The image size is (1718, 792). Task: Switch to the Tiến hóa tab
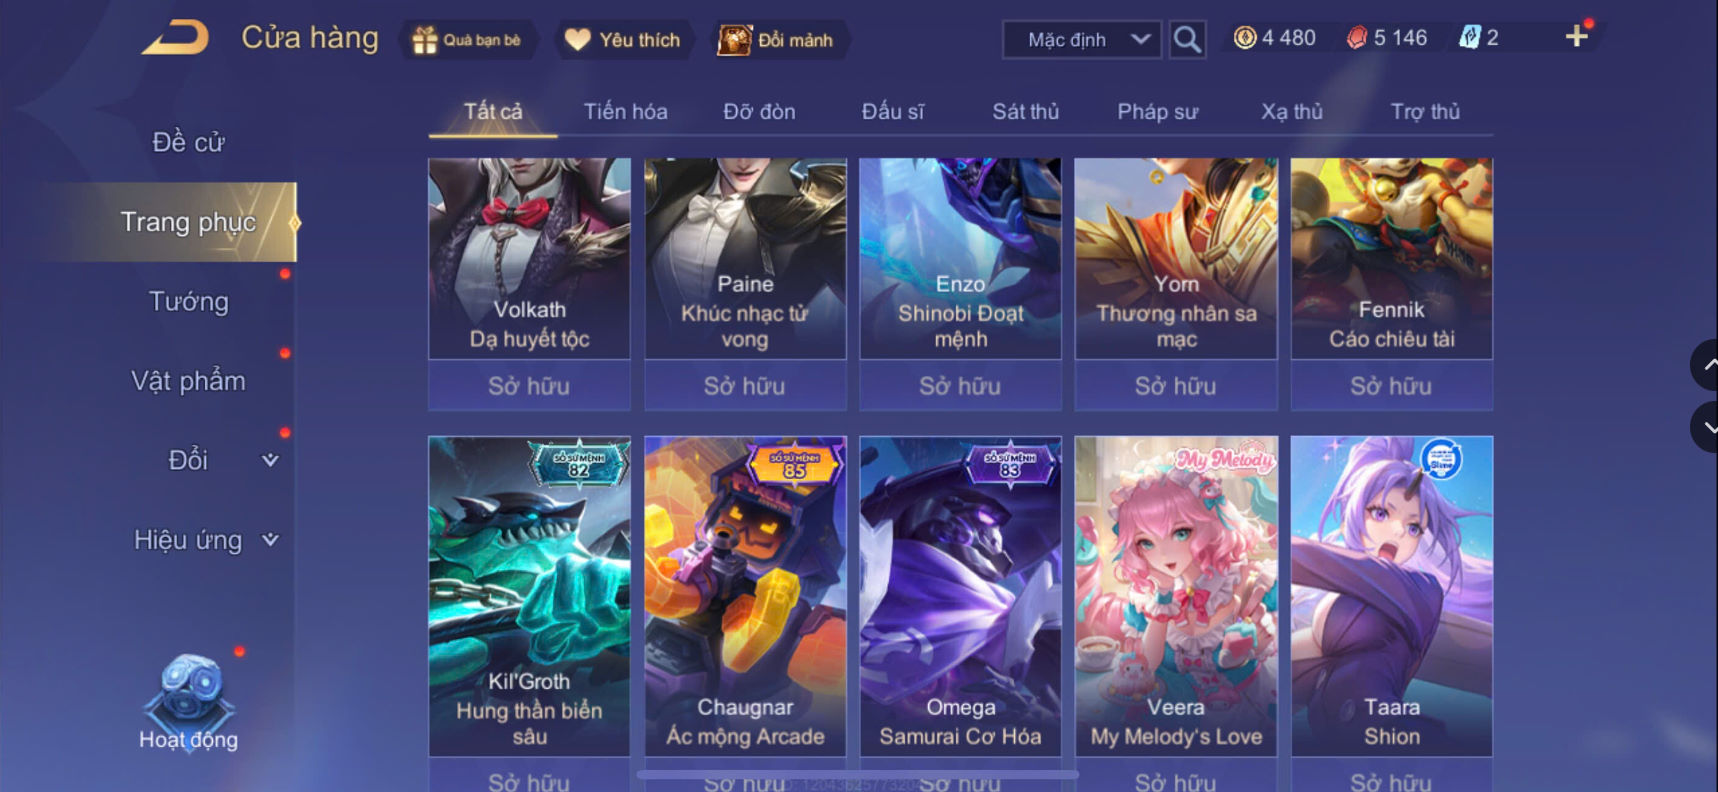click(x=625, y=112)
